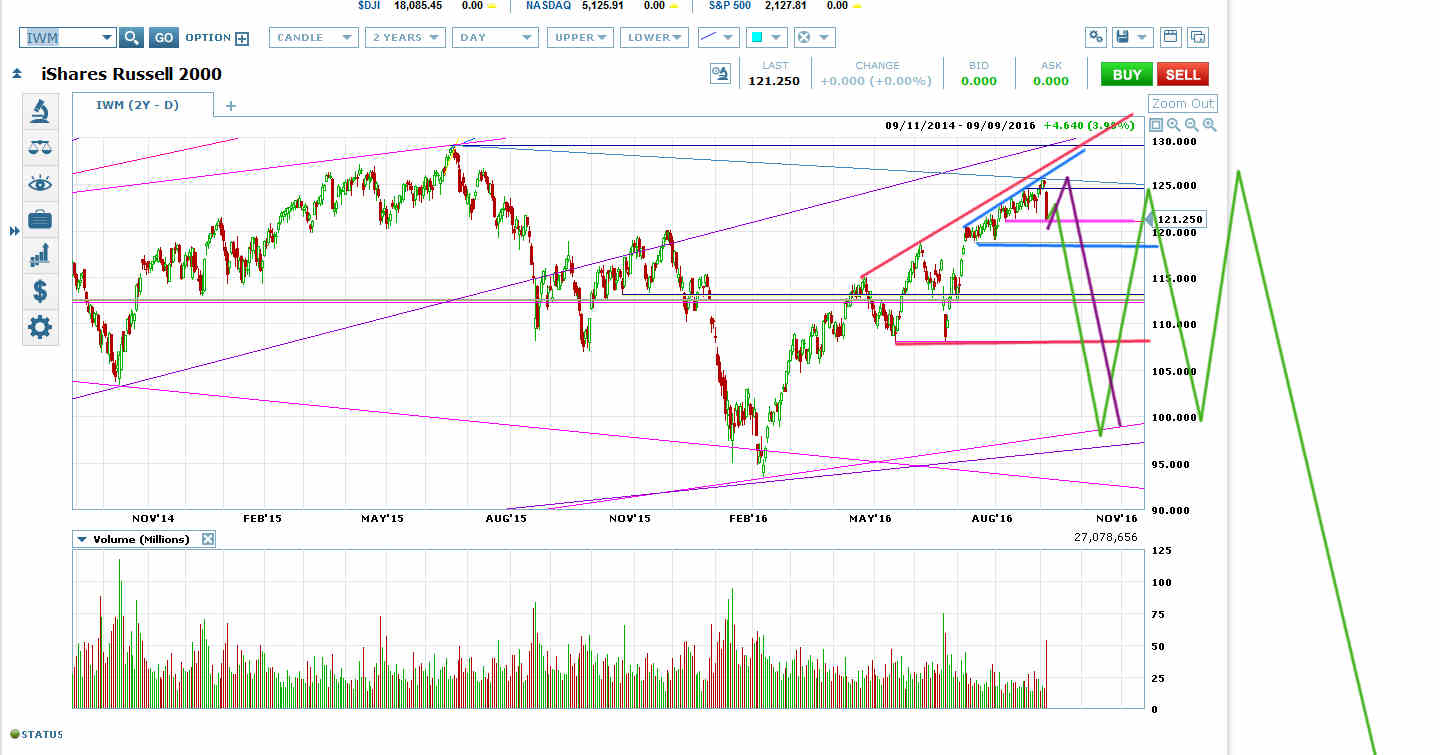Expand the sidebar with double arrow
Screen dimensions: 1440x755
pyautogui.click(x=15, y=231)
